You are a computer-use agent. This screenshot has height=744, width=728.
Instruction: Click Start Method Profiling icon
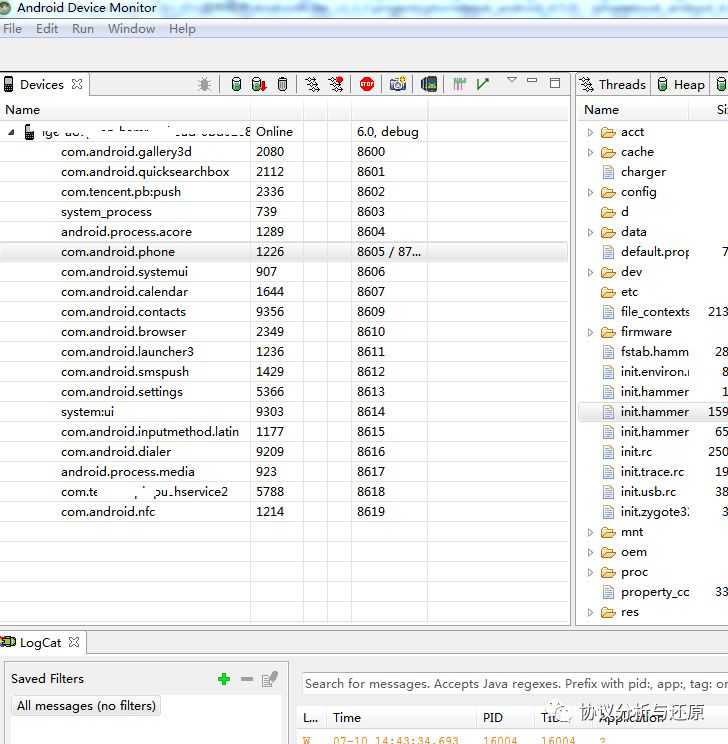336,84
